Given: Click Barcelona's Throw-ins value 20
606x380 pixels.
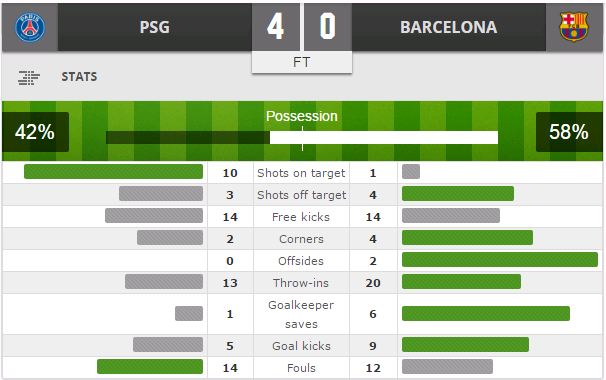Looking at the screenshot, I should pos(373,283).
